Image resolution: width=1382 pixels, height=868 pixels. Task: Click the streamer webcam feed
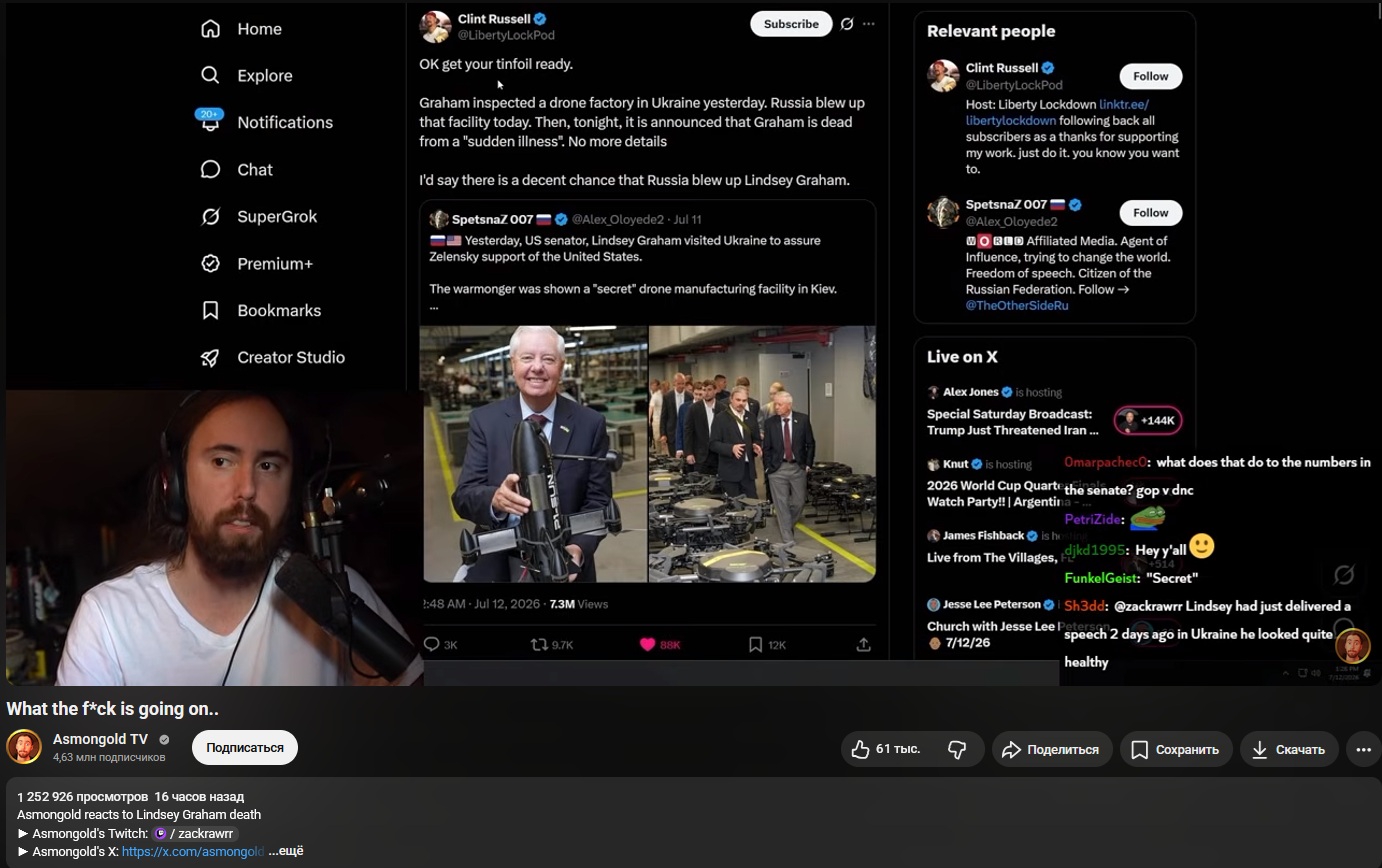coord(214,538)
